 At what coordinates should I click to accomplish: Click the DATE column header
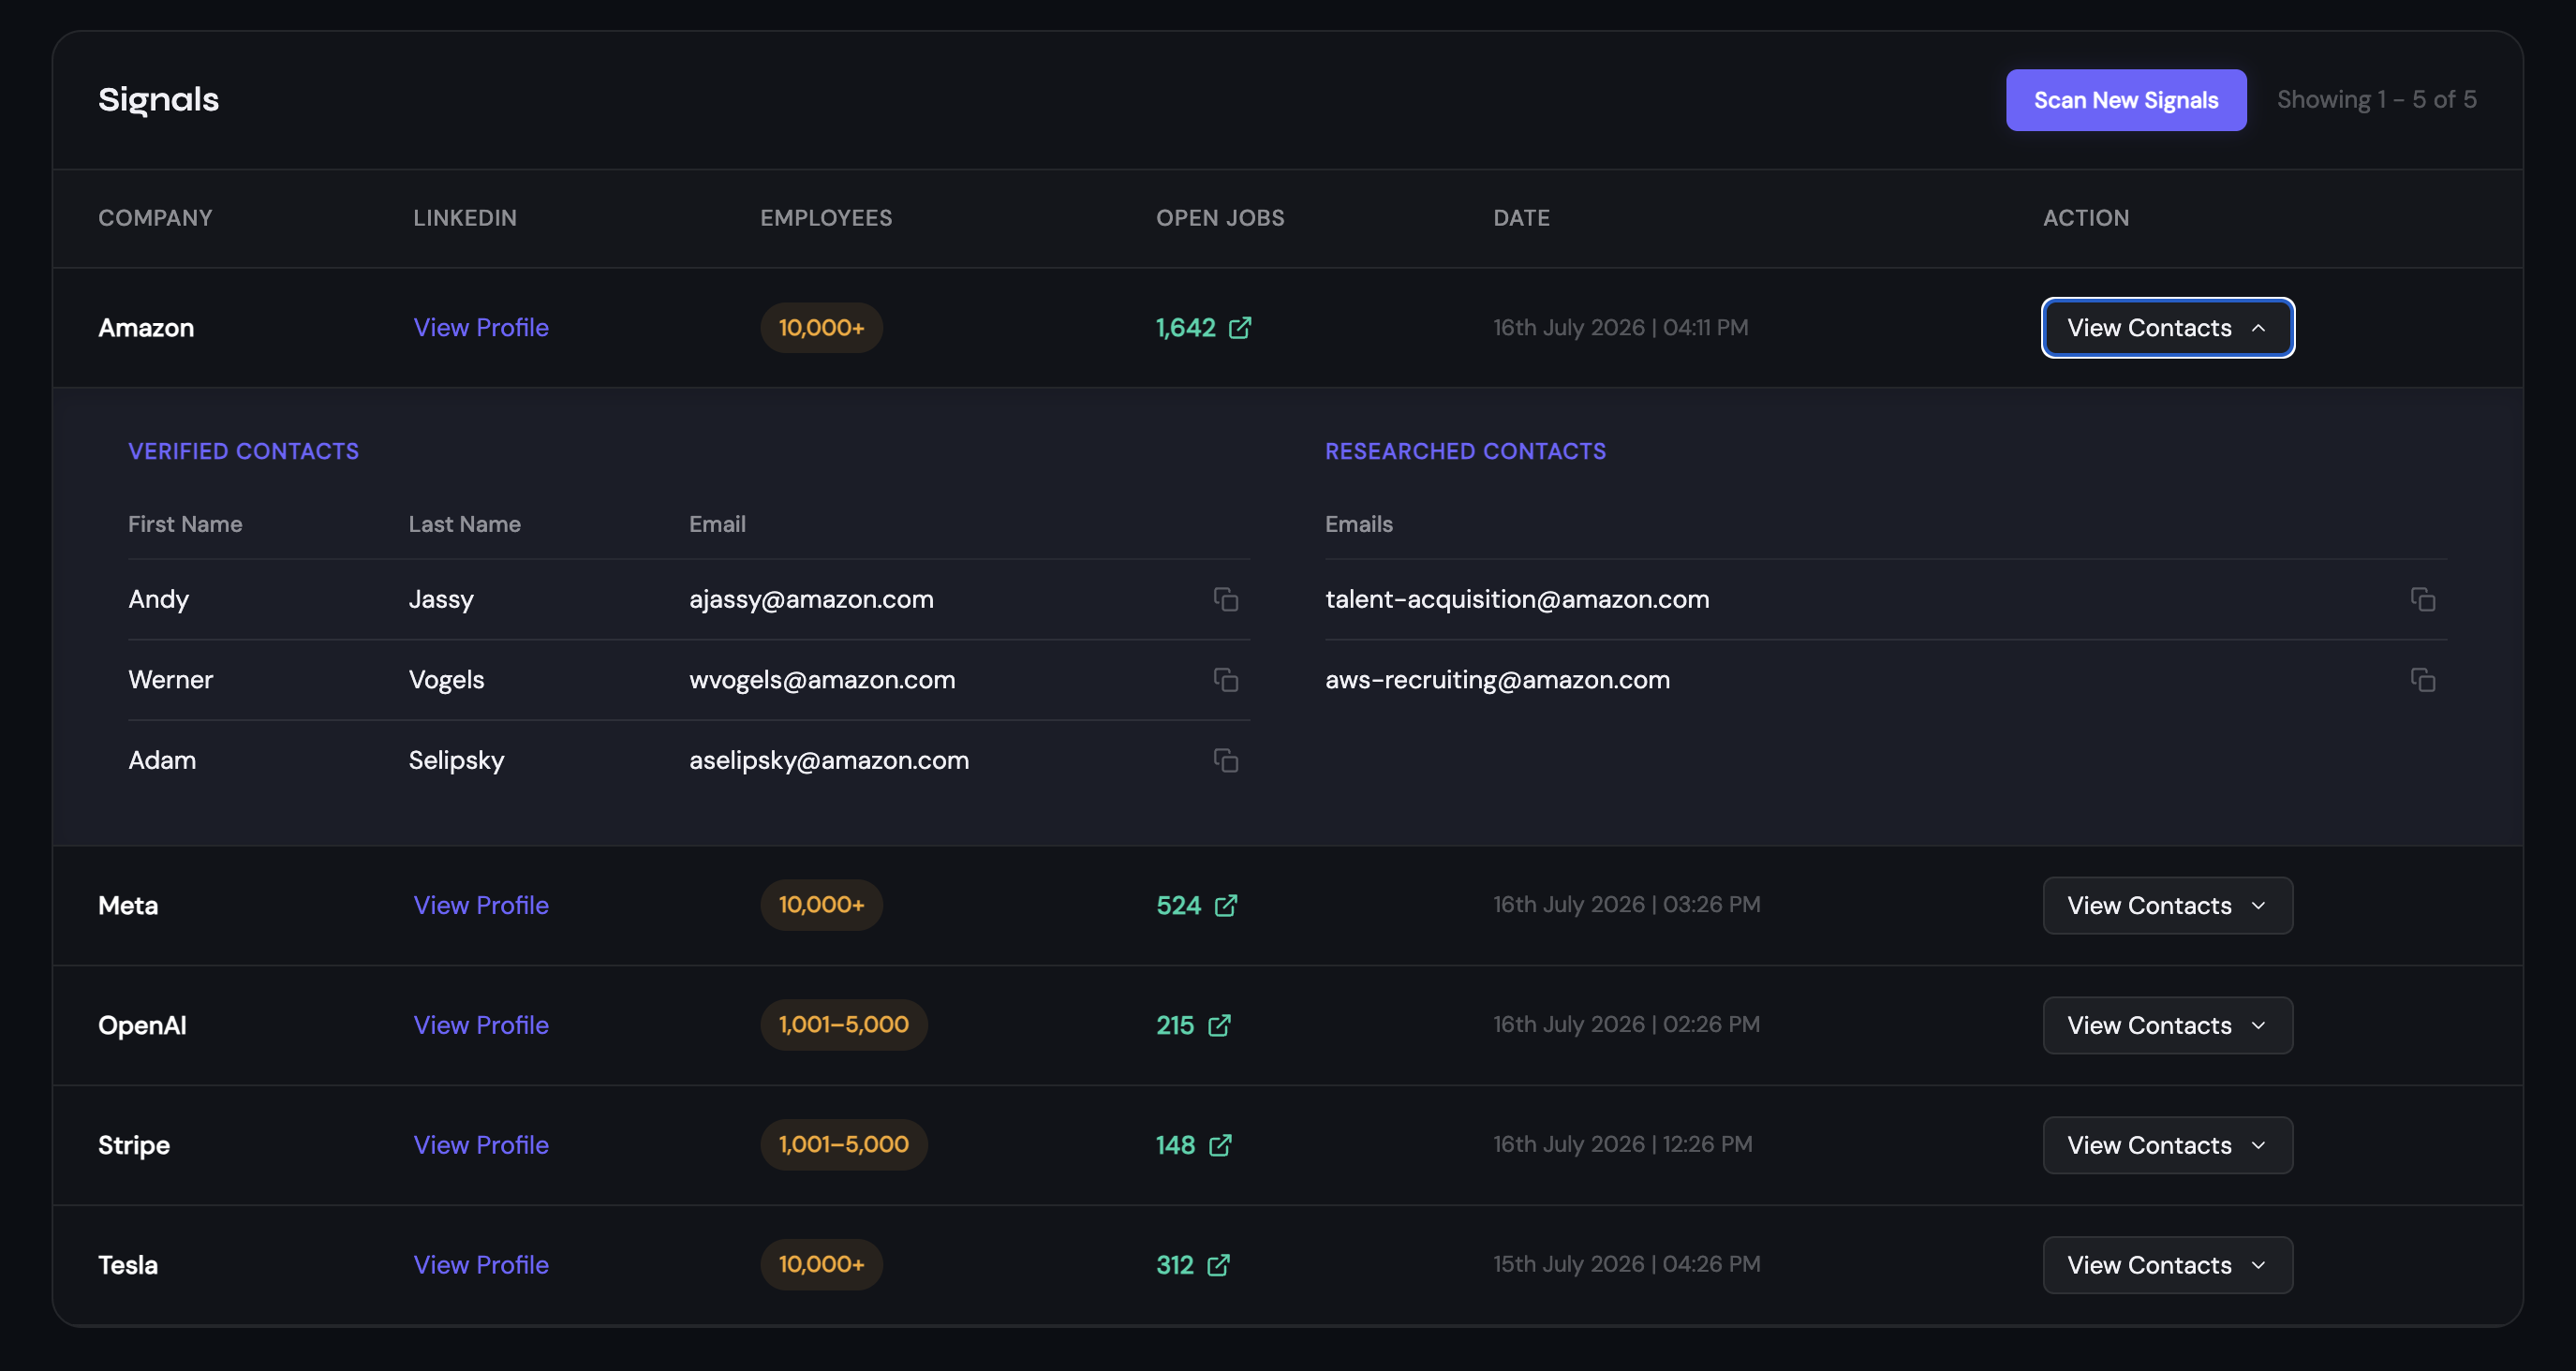(x=1521, y=218)
